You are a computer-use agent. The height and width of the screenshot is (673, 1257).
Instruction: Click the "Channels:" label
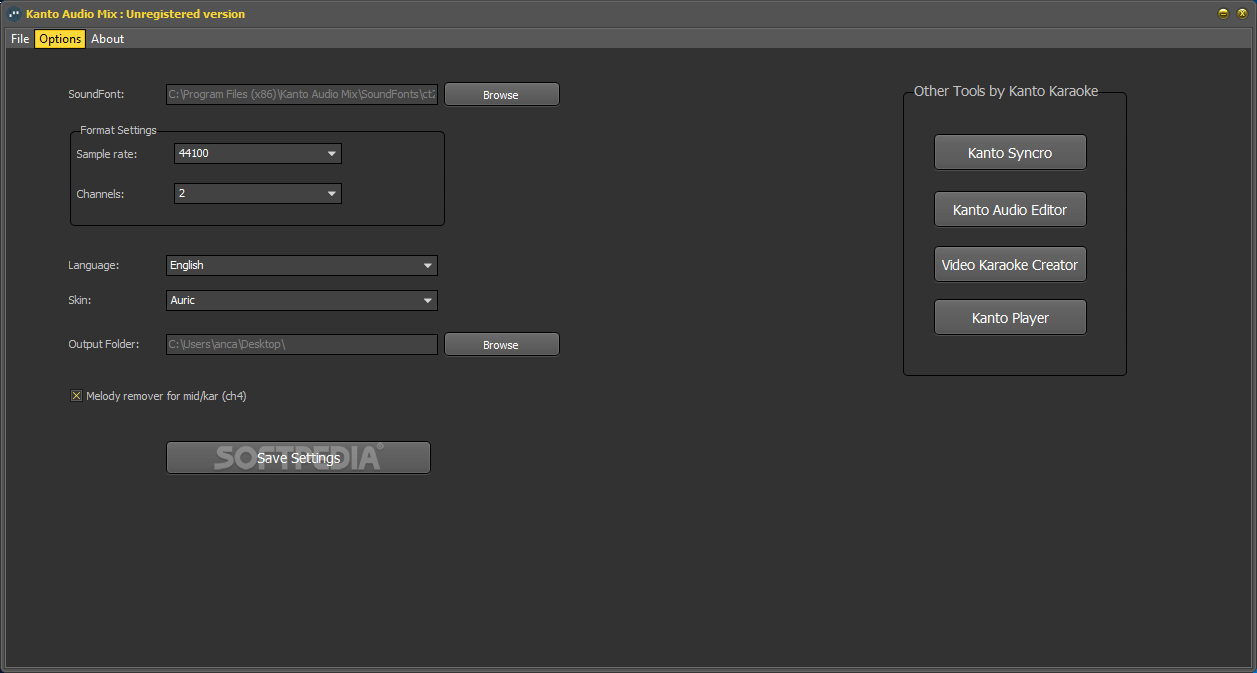pyautogui.click(x=100, y=194)
